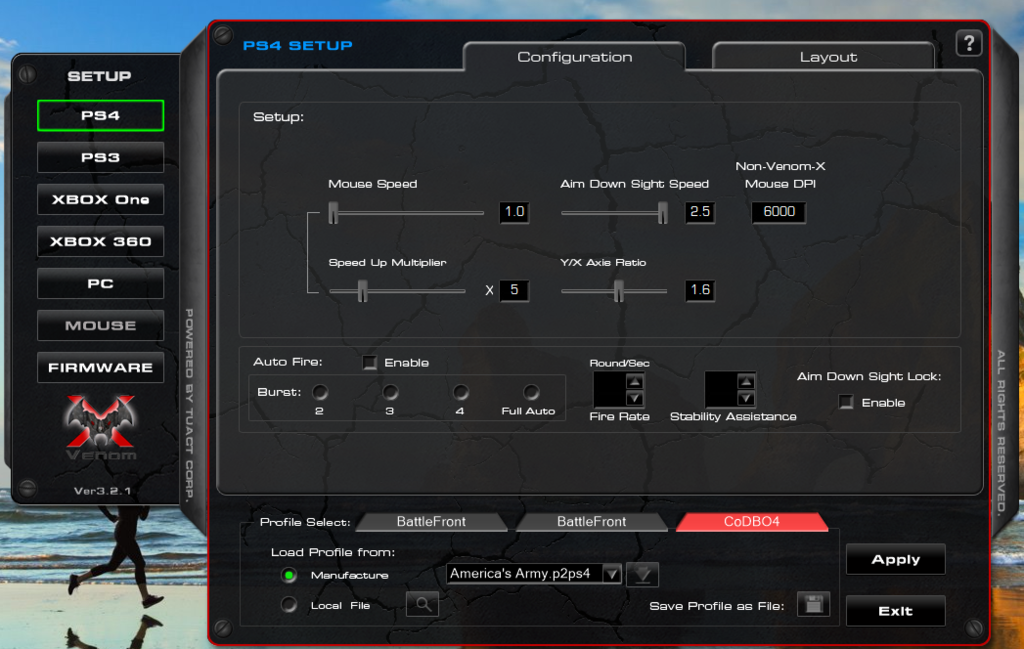Click the magnifier icon to browse local file
Image resolution: width=1024 pixels, height=649 pixels.
[x=423, y=604]
